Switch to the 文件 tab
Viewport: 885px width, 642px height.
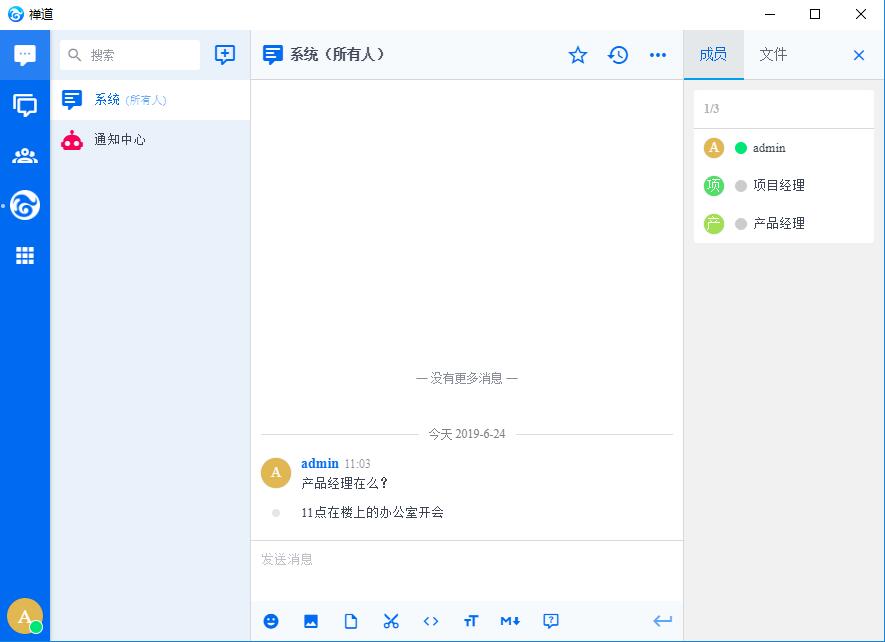(773, 55)
